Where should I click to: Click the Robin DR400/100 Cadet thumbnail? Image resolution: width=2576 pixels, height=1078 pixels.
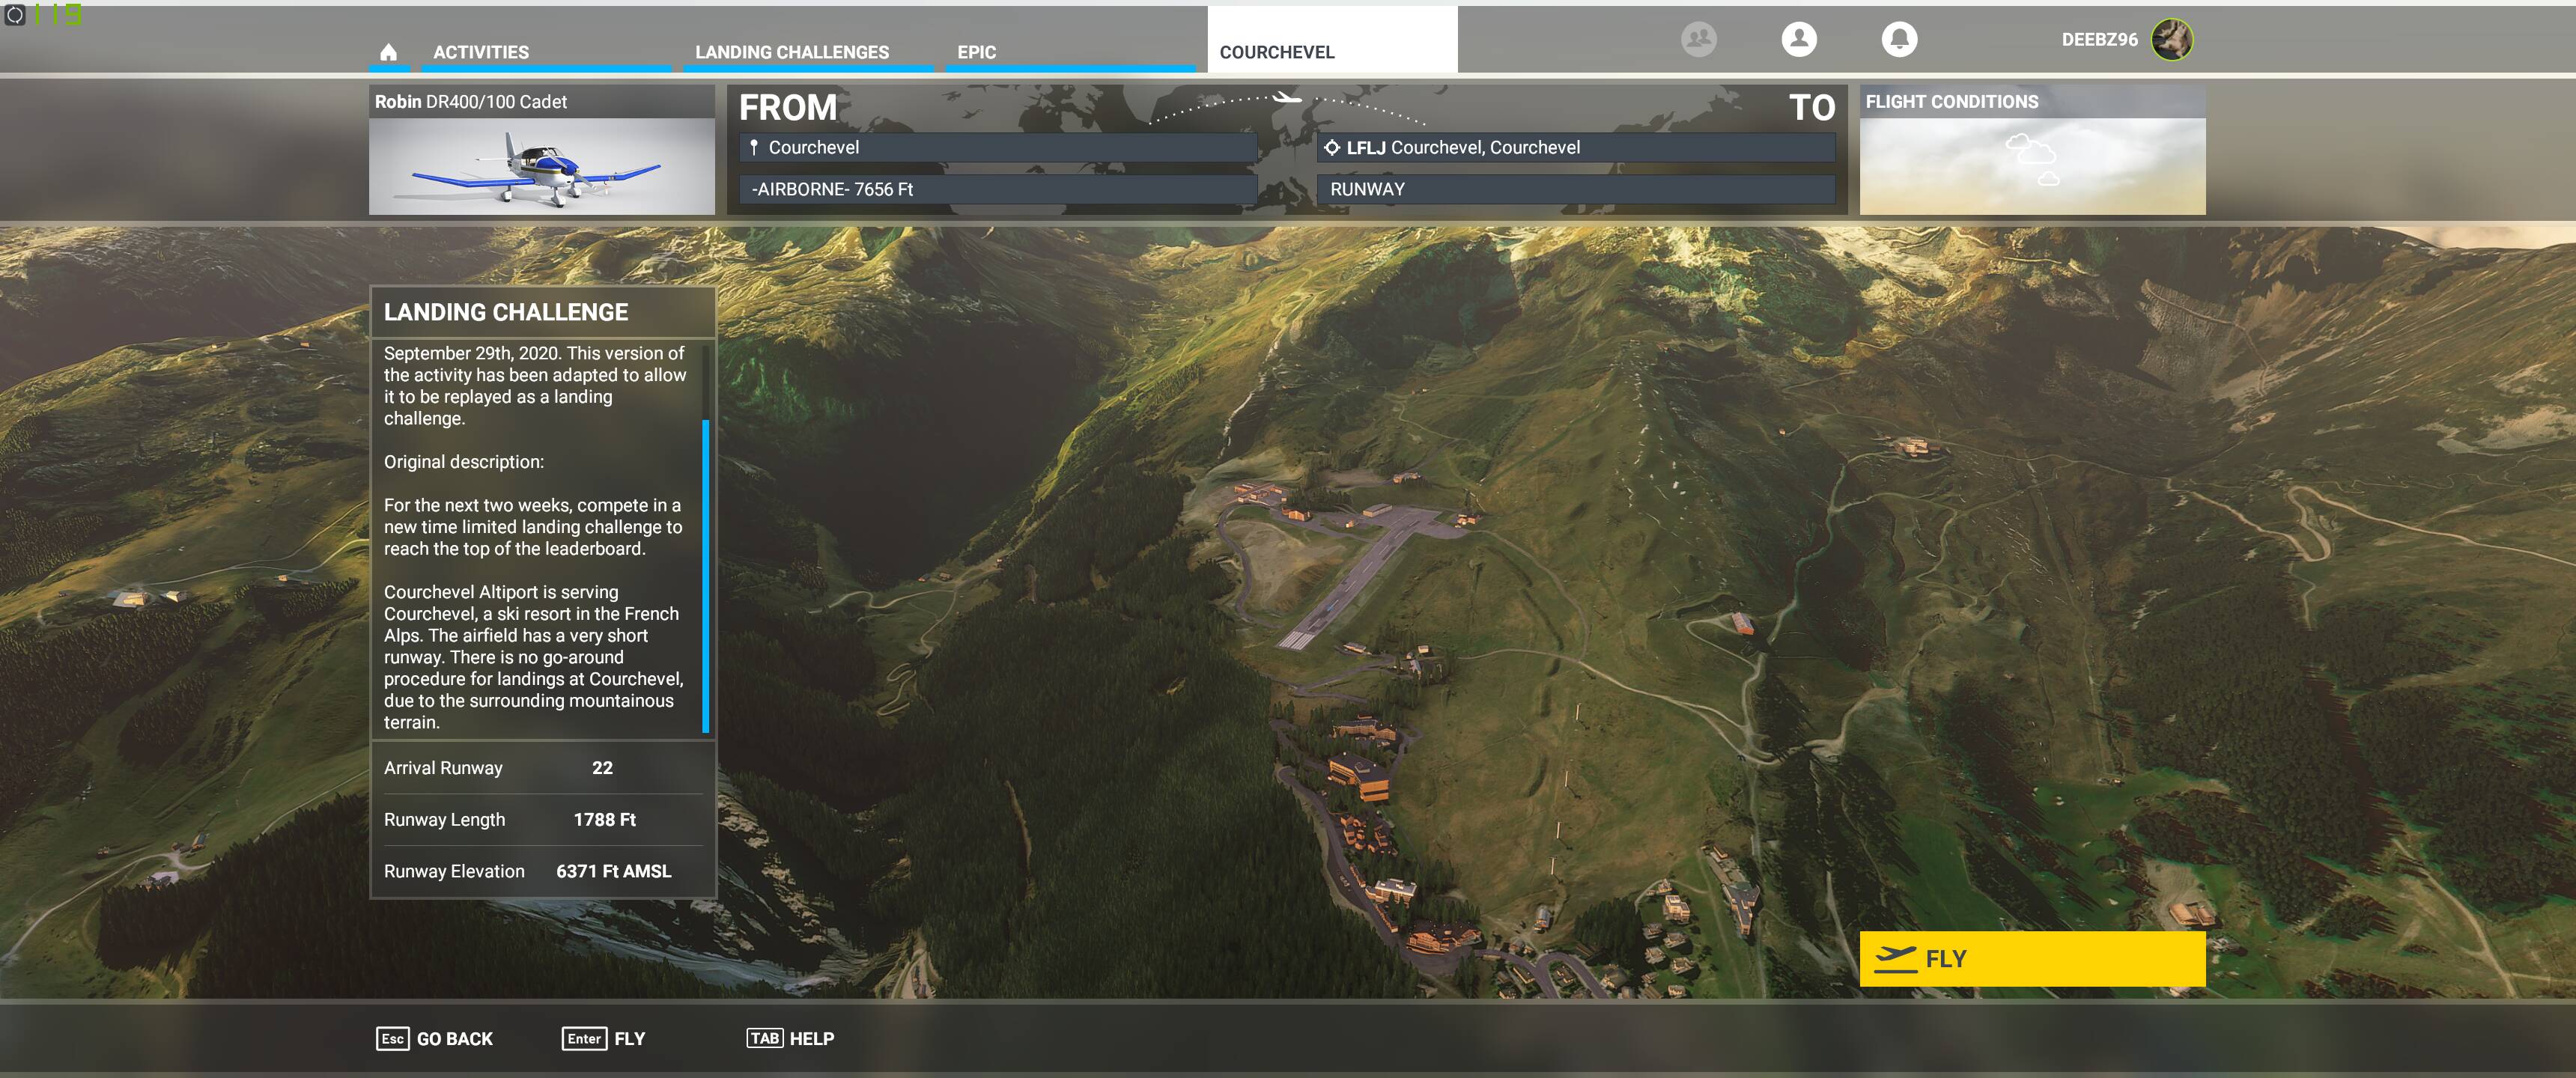pos(541,165)
